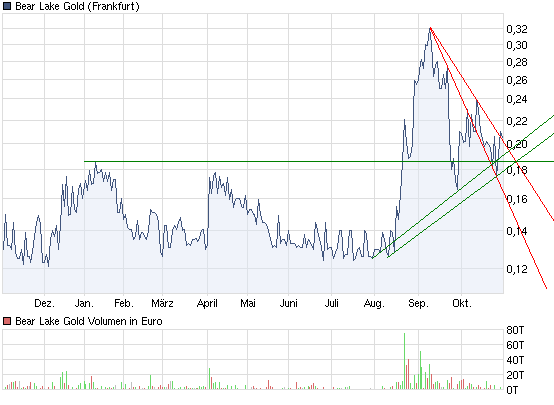Click the 0T volume axis value
Image resolution: width=554 pixels, height=405 pixels.
[x=512, y=390]
